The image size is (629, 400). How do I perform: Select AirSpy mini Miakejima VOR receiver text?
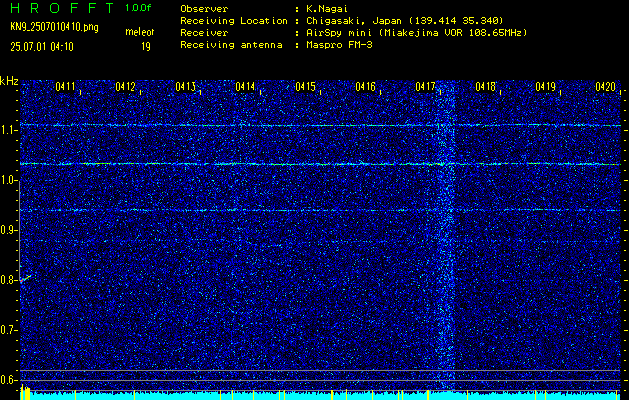[x=416, y=32]
